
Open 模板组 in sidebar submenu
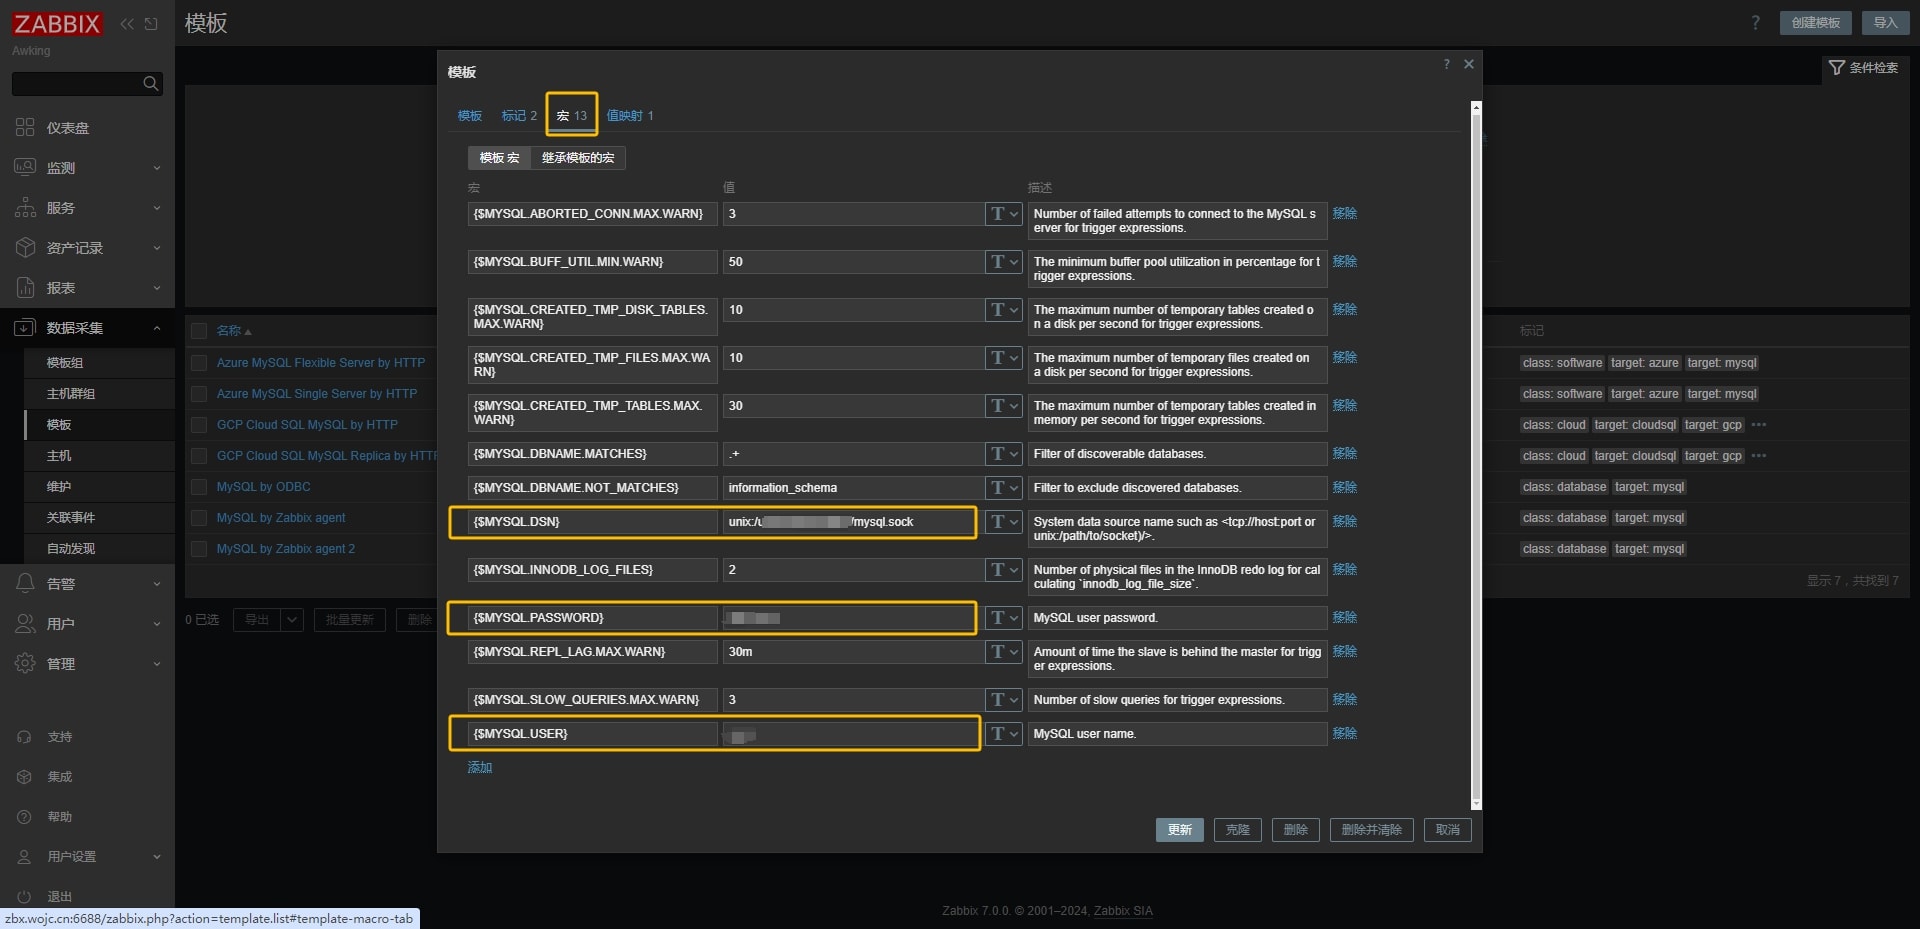(x=65, y=363)
